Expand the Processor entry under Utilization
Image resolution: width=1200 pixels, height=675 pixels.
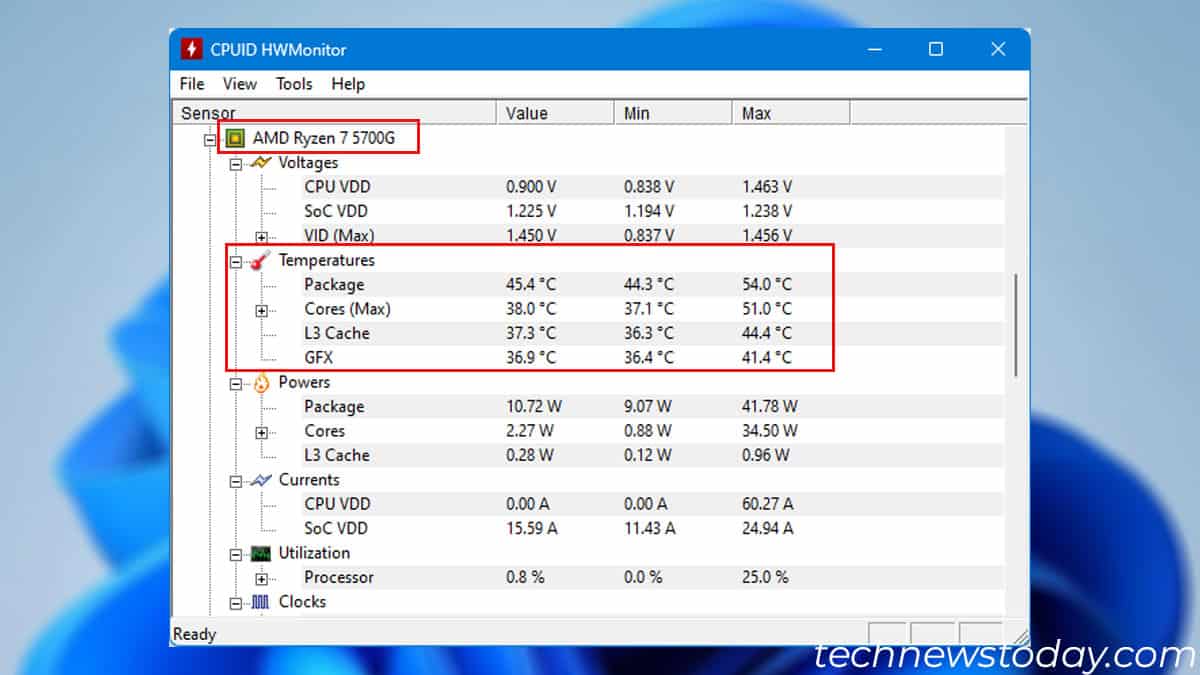click(x=262, y=577)
